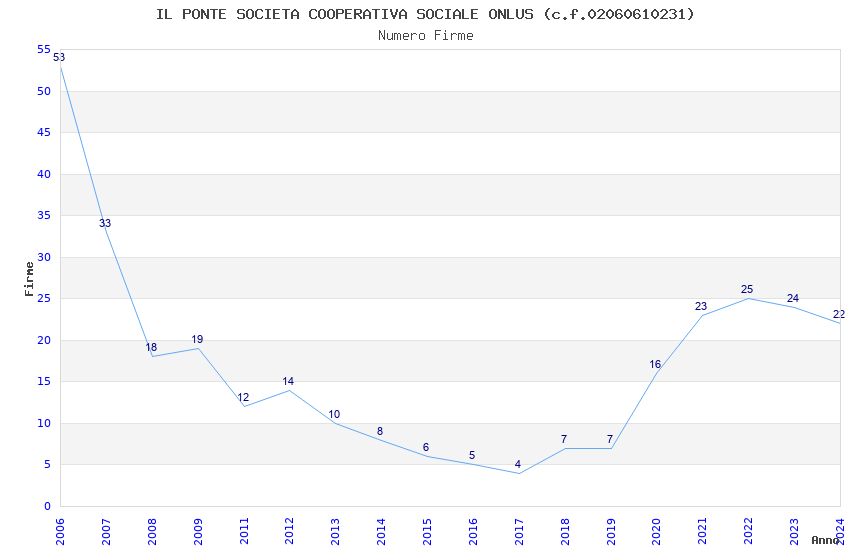Click the 50 value on y-axis
This screenshot has width=850, height=550.
point(44,91)
